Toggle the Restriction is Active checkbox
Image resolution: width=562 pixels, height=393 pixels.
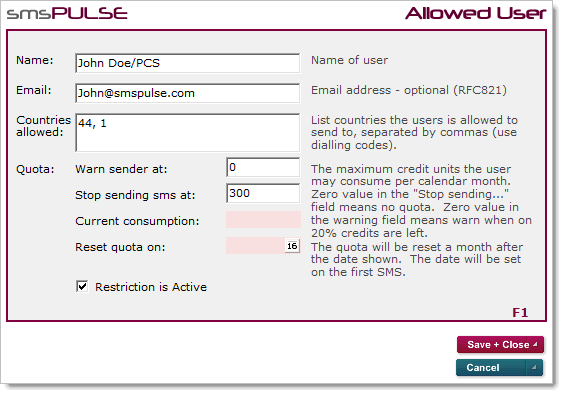pos(82,287)
